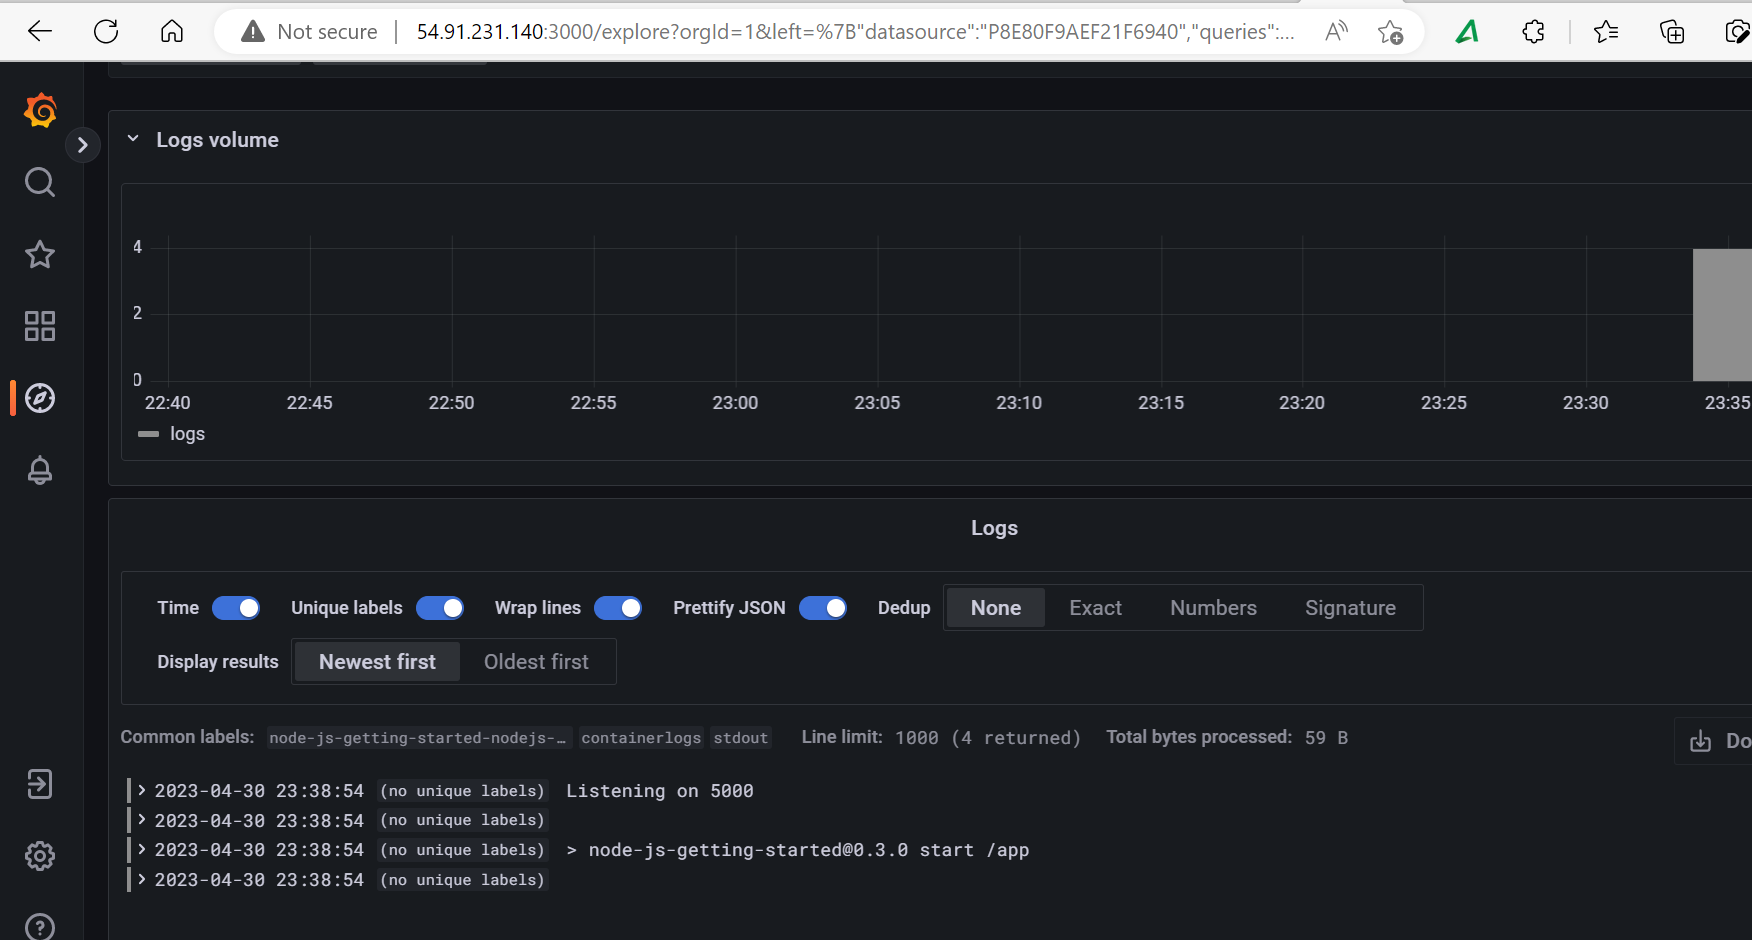Disable Prettify JSON
This screenshot has height=940, width=1752.
822,607
